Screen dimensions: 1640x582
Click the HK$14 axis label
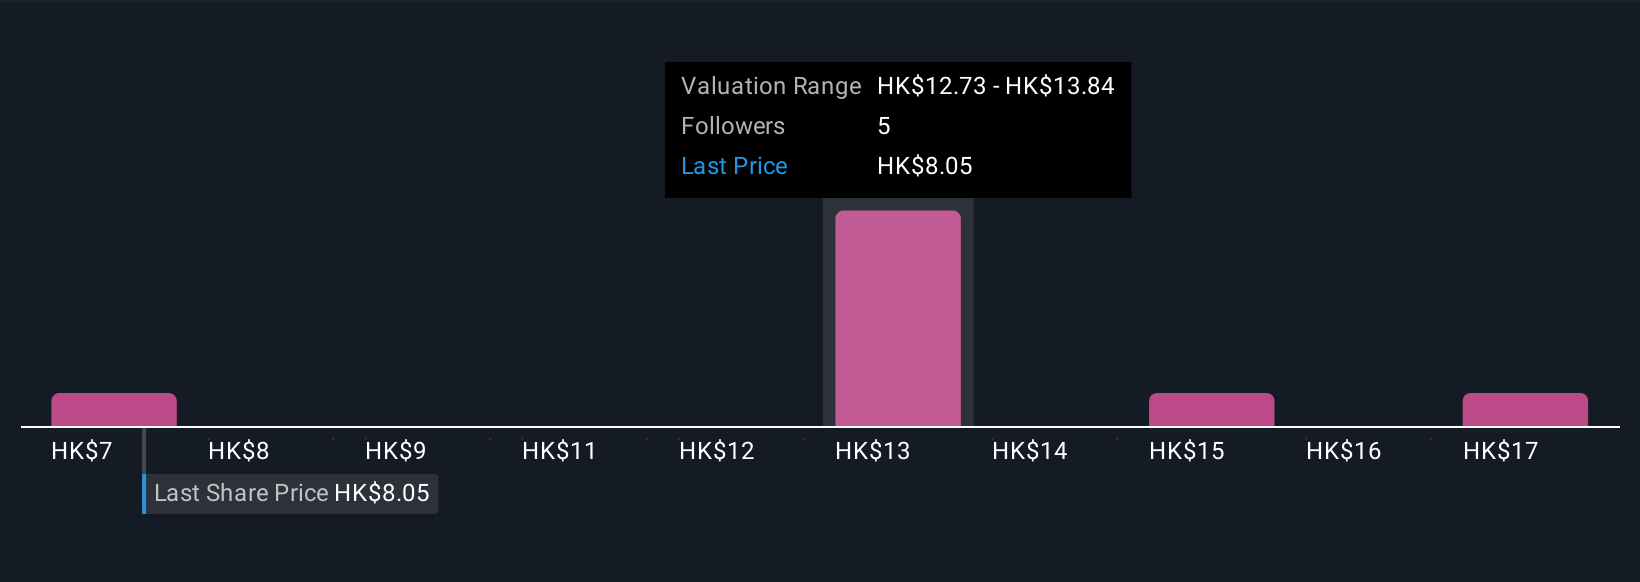point(1030,451)
